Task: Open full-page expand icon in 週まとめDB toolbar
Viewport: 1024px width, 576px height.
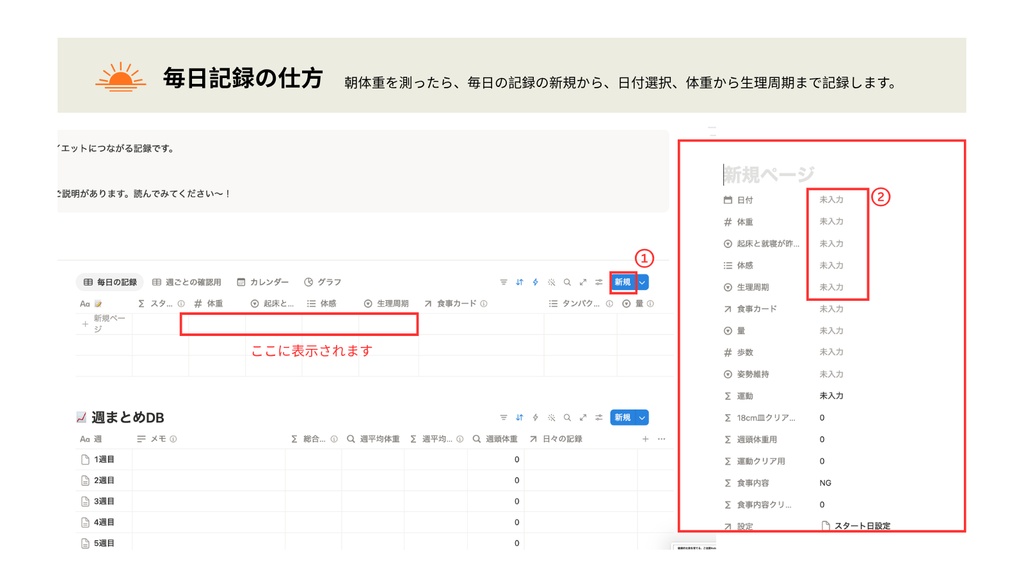Action: 583,417
